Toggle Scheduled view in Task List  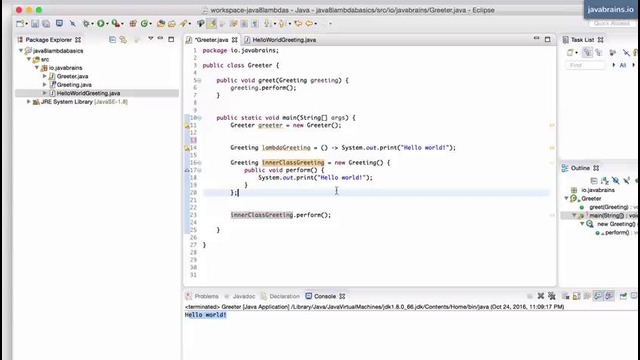click(599, 53)
